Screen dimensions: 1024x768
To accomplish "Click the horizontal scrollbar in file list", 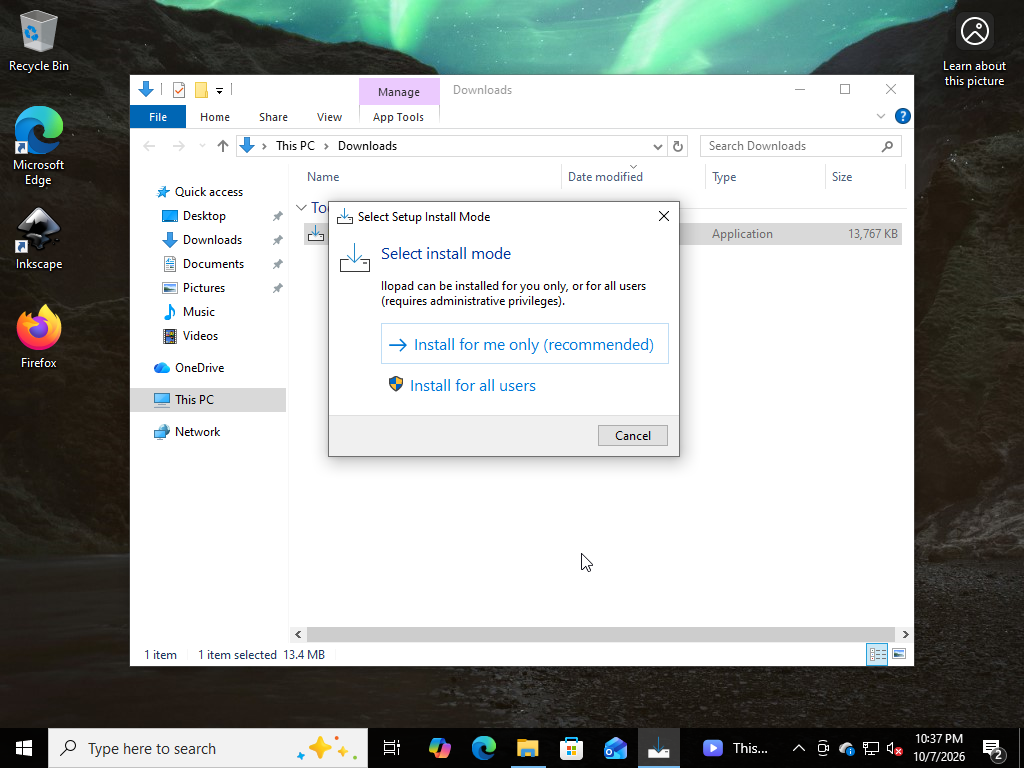I will click(x=600, y=634).
